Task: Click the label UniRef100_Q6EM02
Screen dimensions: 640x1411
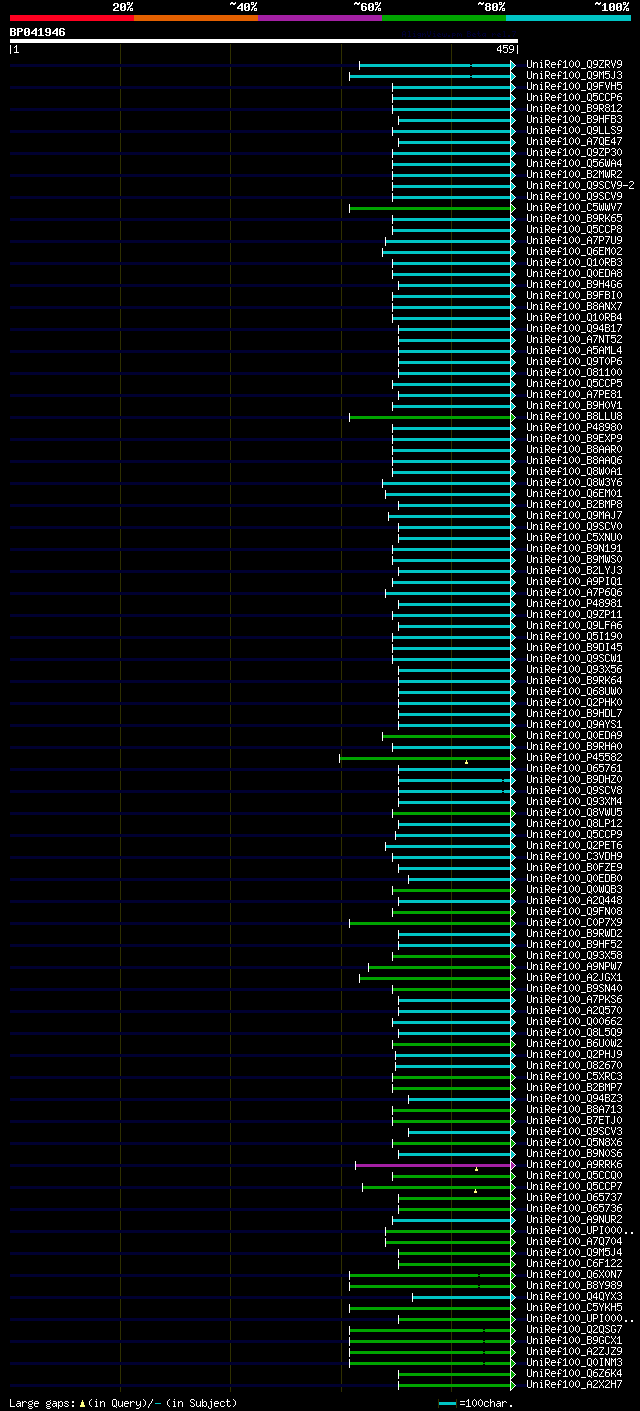Action: tap(574, 251)
